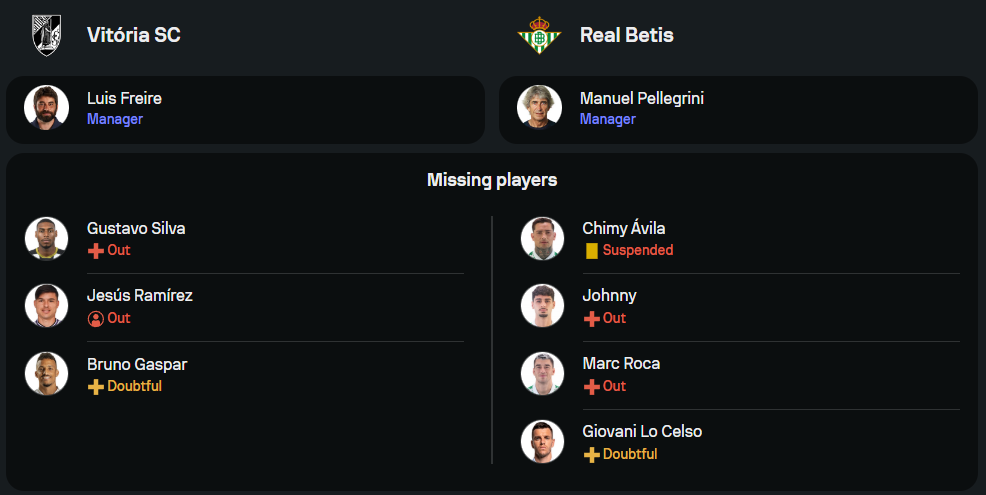
Task: Select the Jesús Ramírez player name
Action: 139,296
